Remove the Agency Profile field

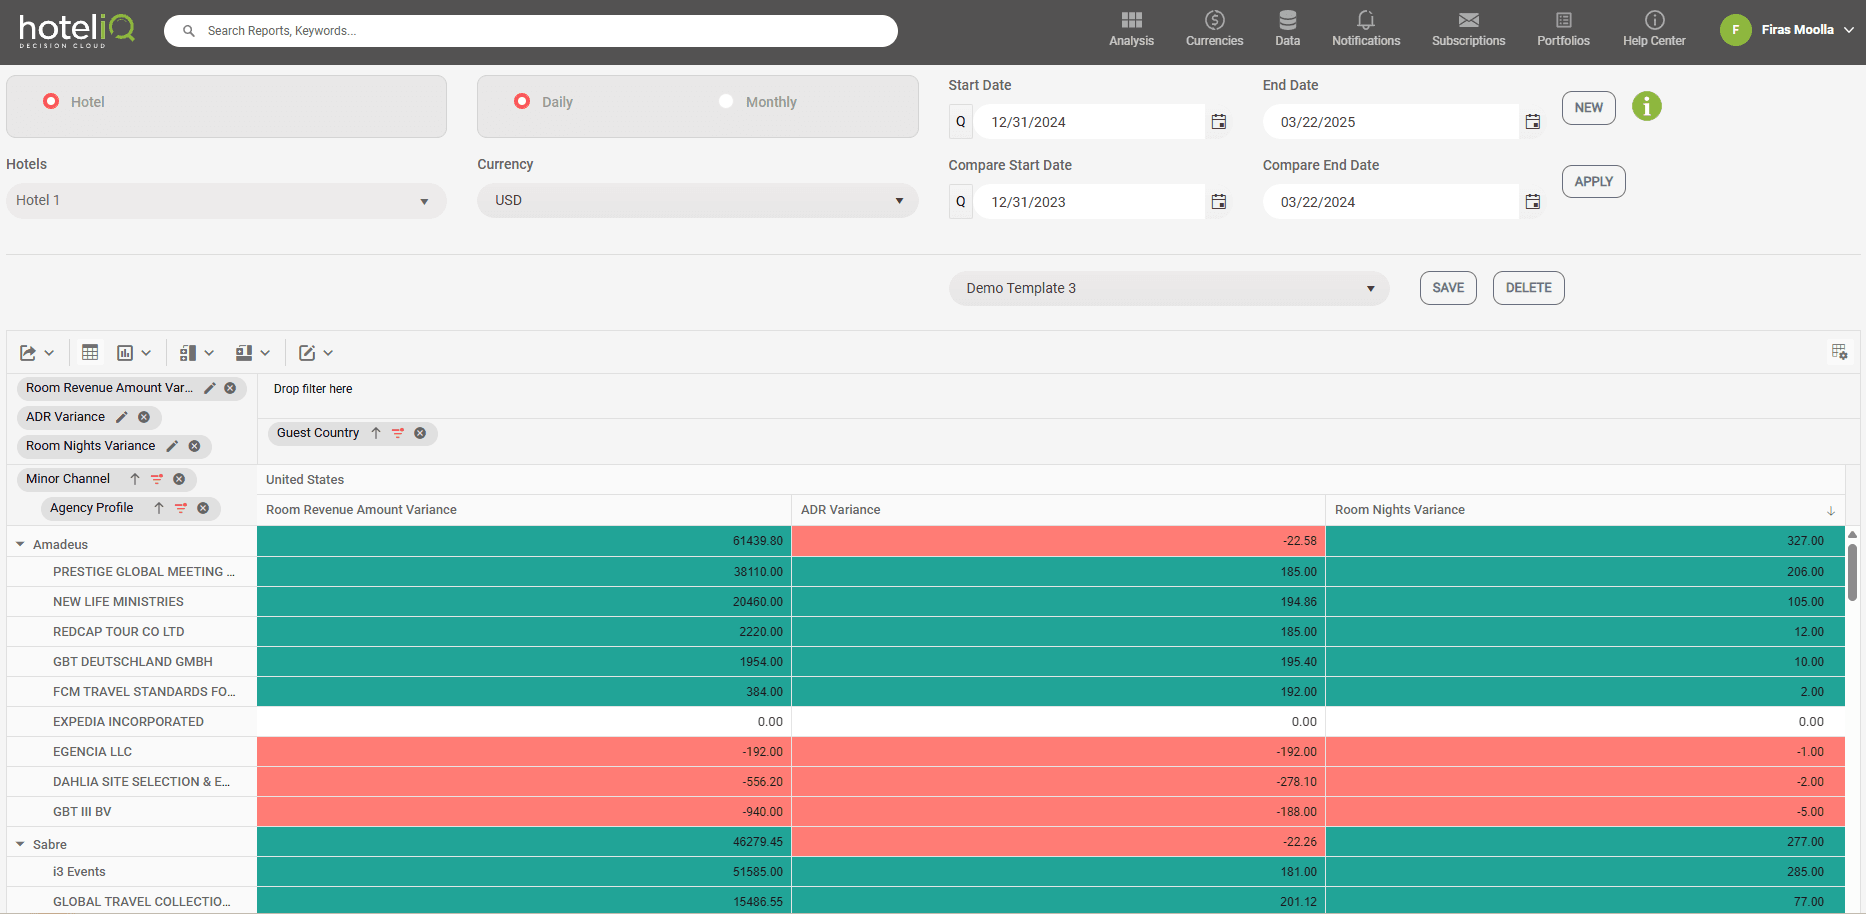tap(203, 508)
